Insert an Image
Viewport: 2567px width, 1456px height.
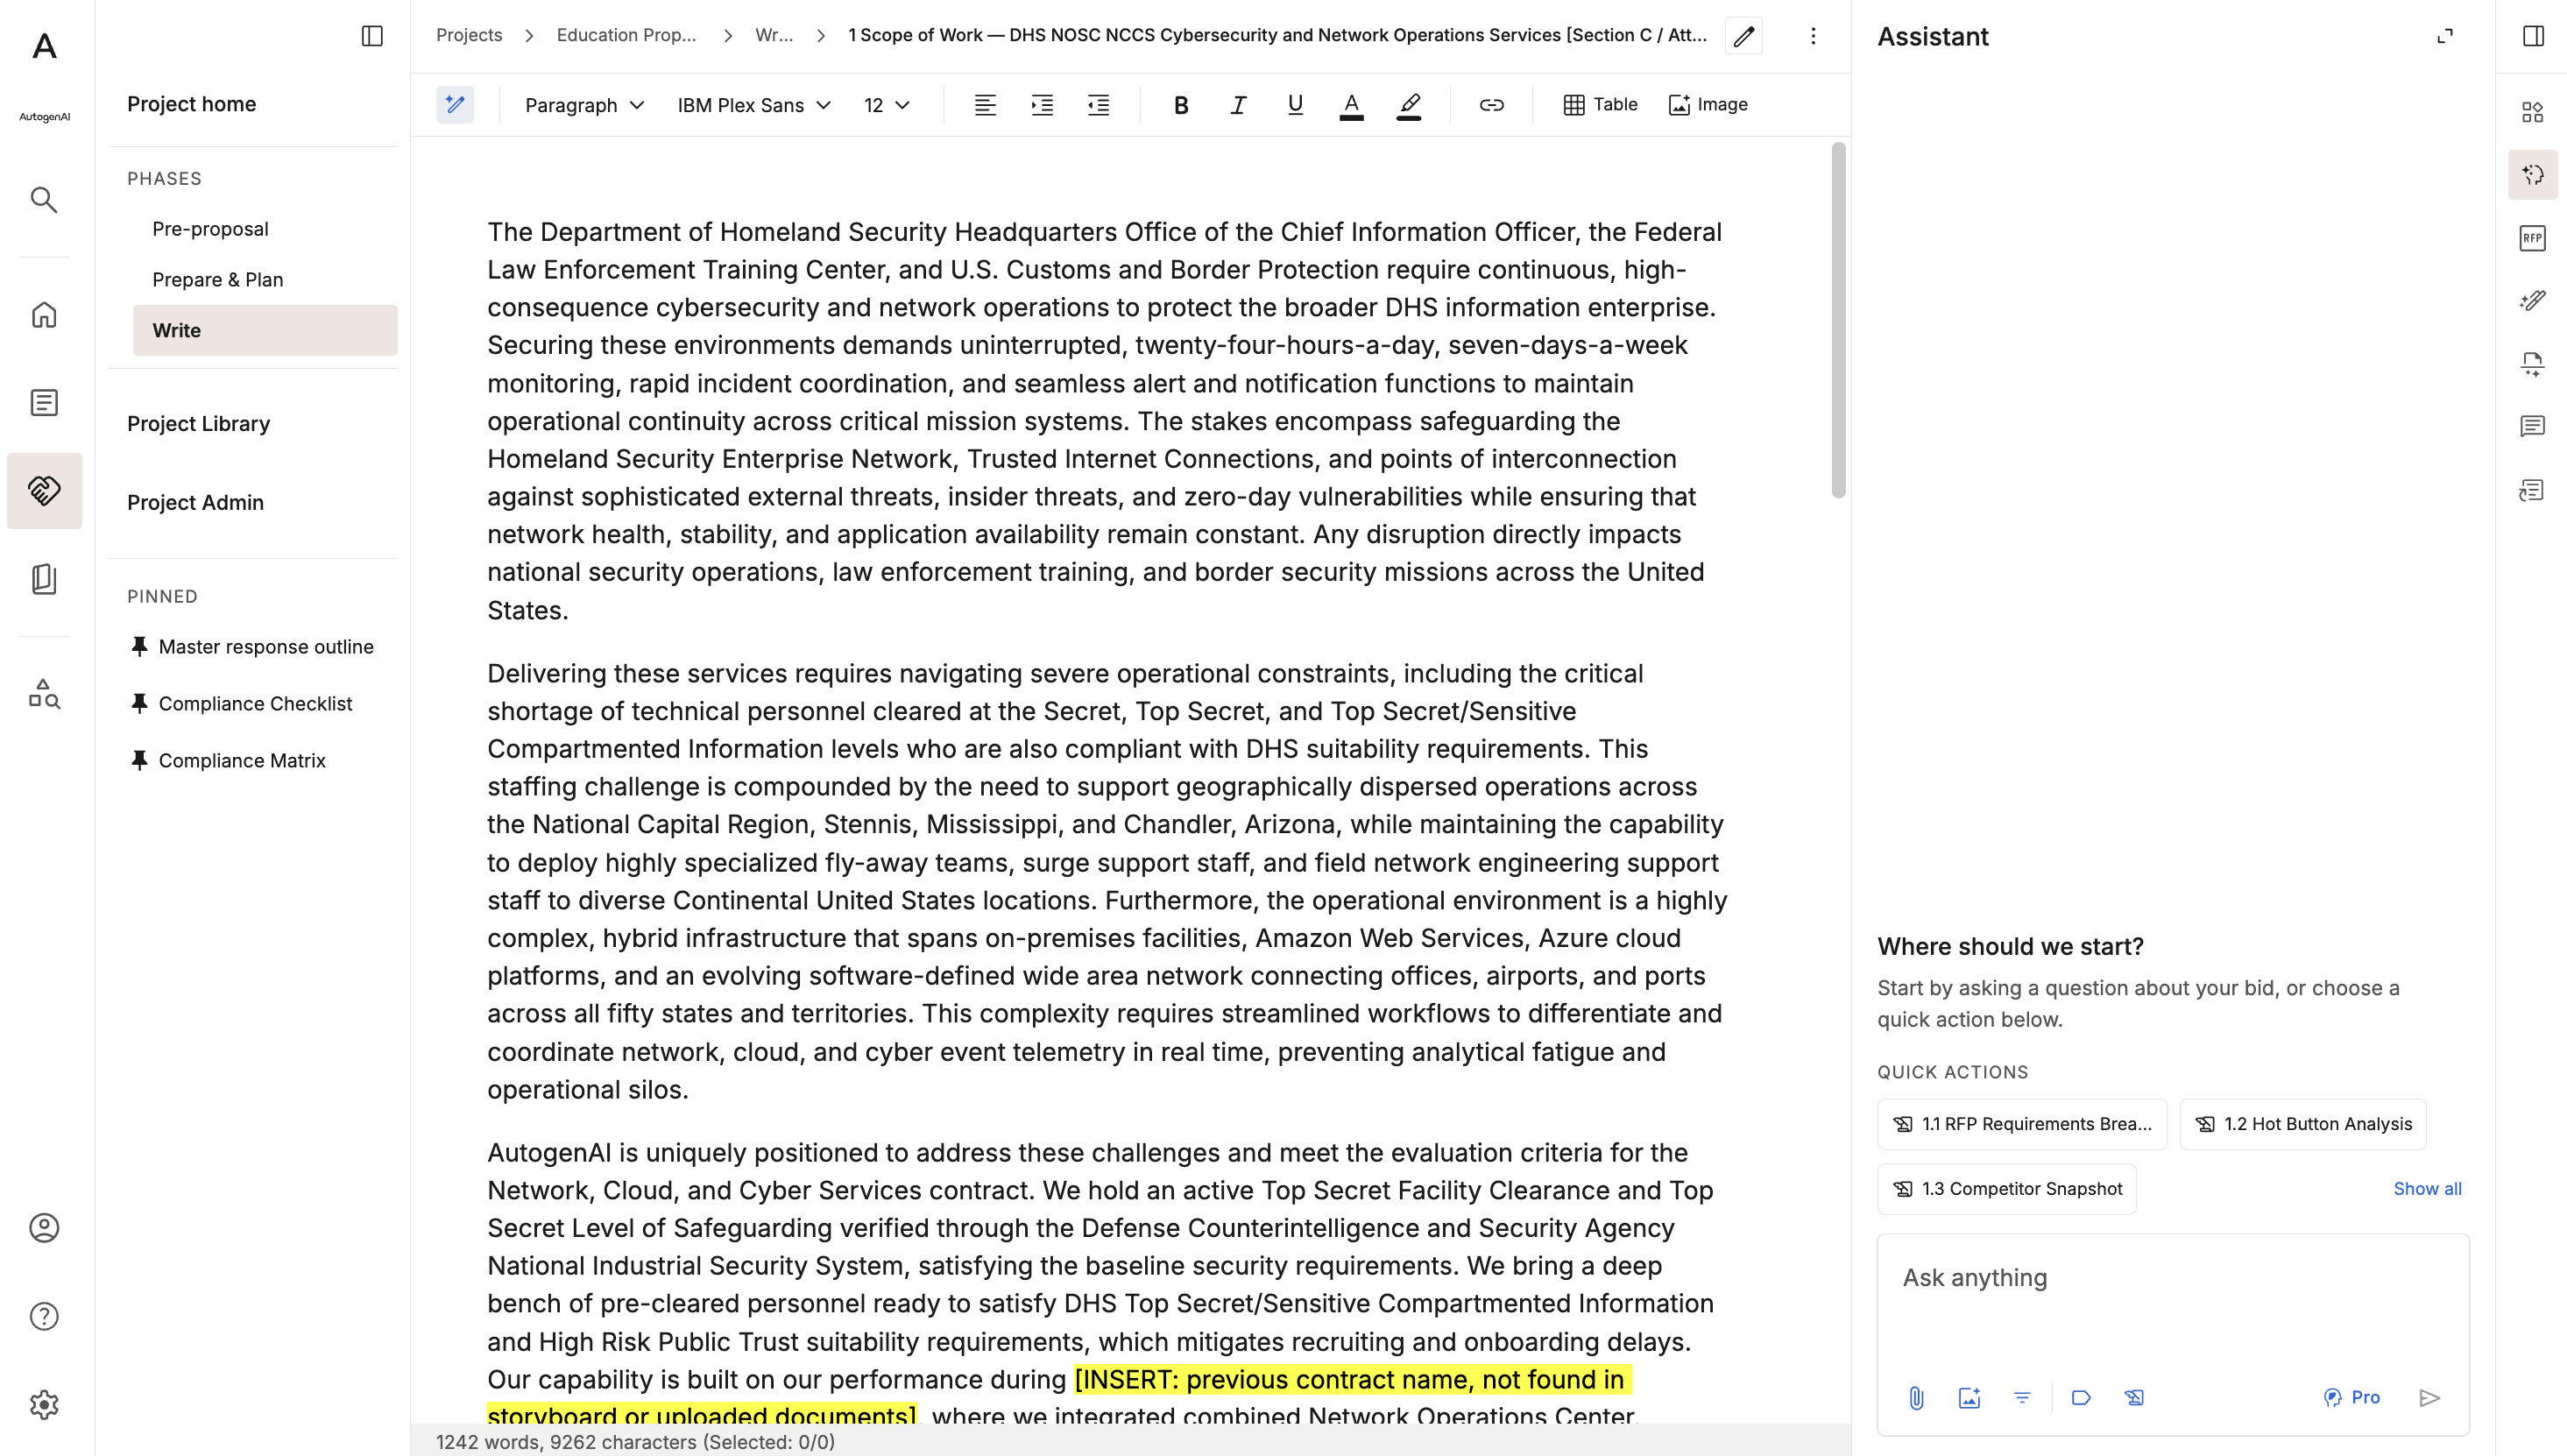[x=1708, y=104]
